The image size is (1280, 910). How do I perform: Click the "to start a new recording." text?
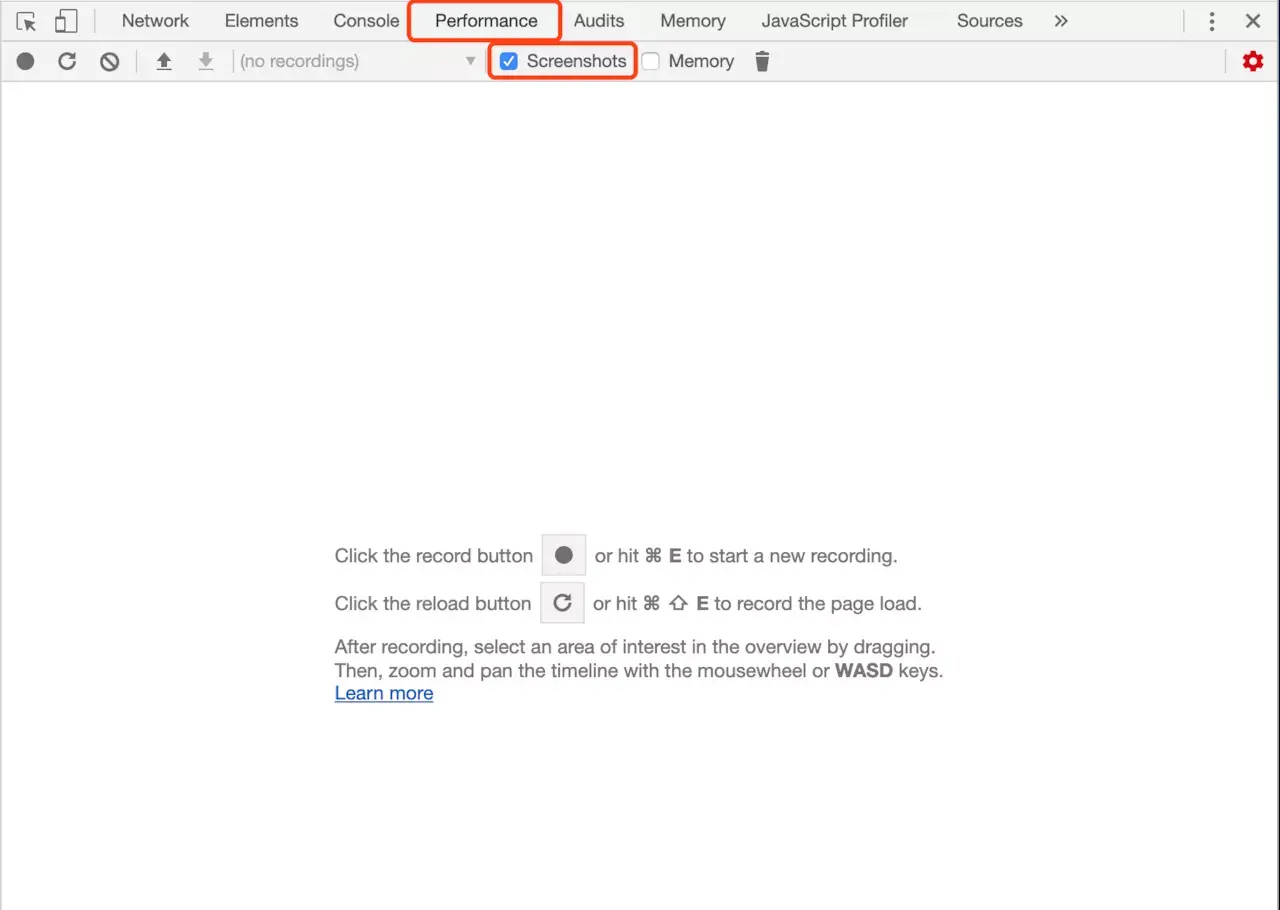click(792, 556)
